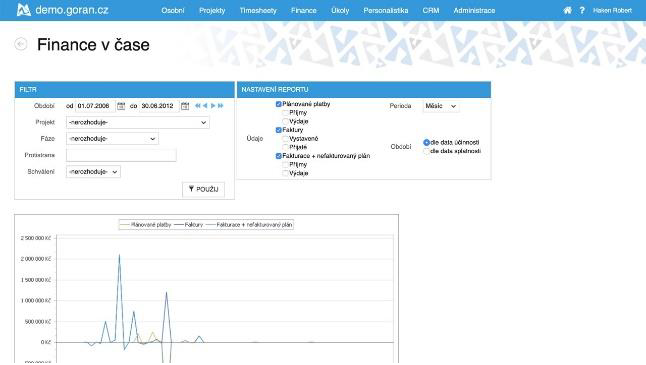Image resolution: width=646 pixels, height=365 pixels.
Task: Click Faktury legend entry in chart
Action: pyautogui.click(x=189, y=225)
